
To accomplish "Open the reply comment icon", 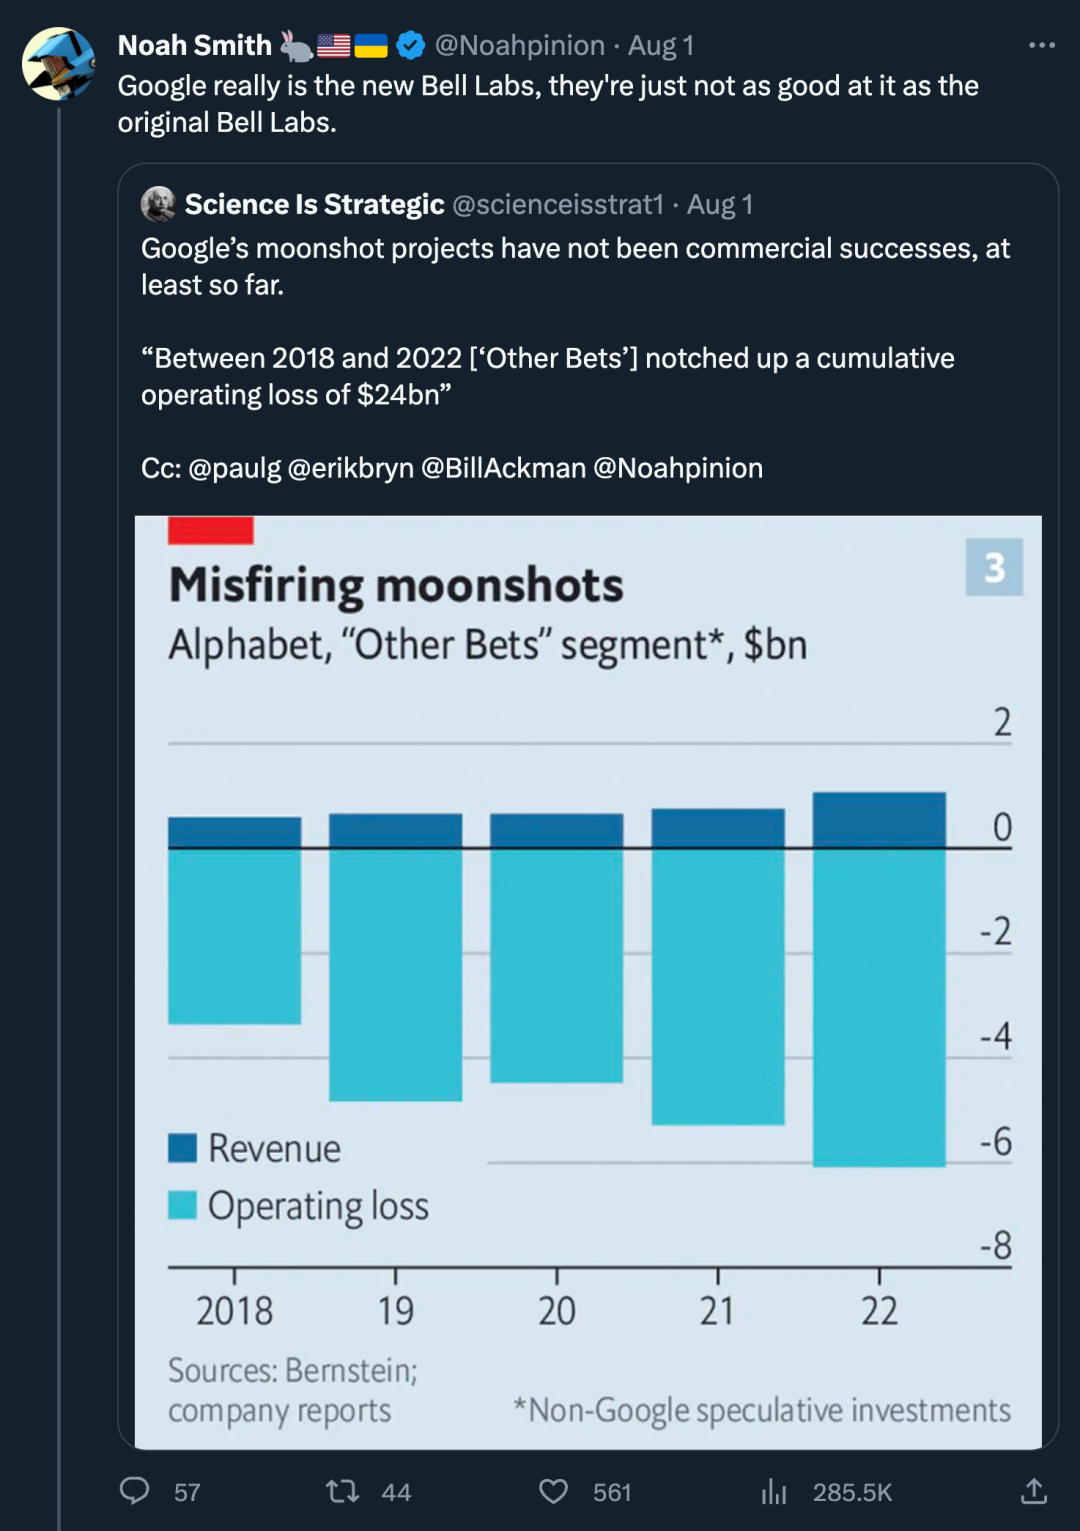I will [x=134, y=1491].
